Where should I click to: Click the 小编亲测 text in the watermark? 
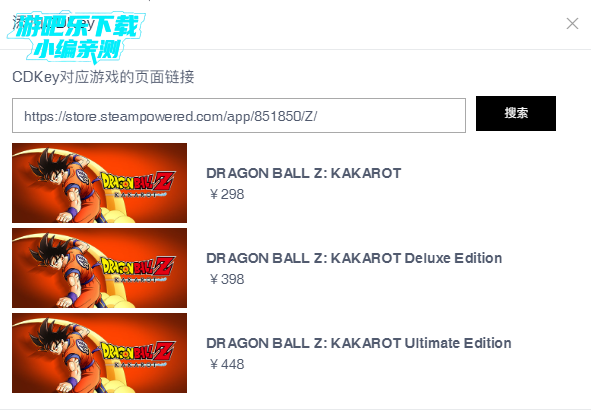(77, 50)
